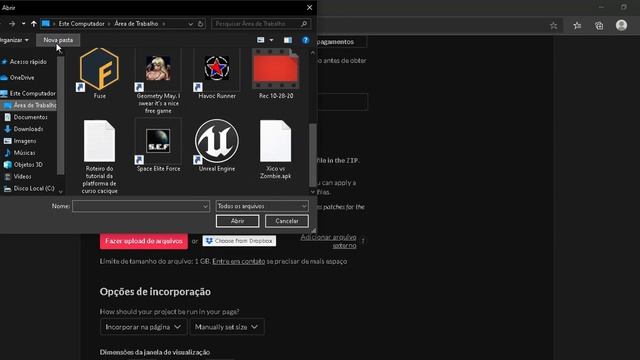Open the view options dropdown arrow
The height and width of the screenshot is (360, 640).
pyautogui.click(x=271, y=40)
